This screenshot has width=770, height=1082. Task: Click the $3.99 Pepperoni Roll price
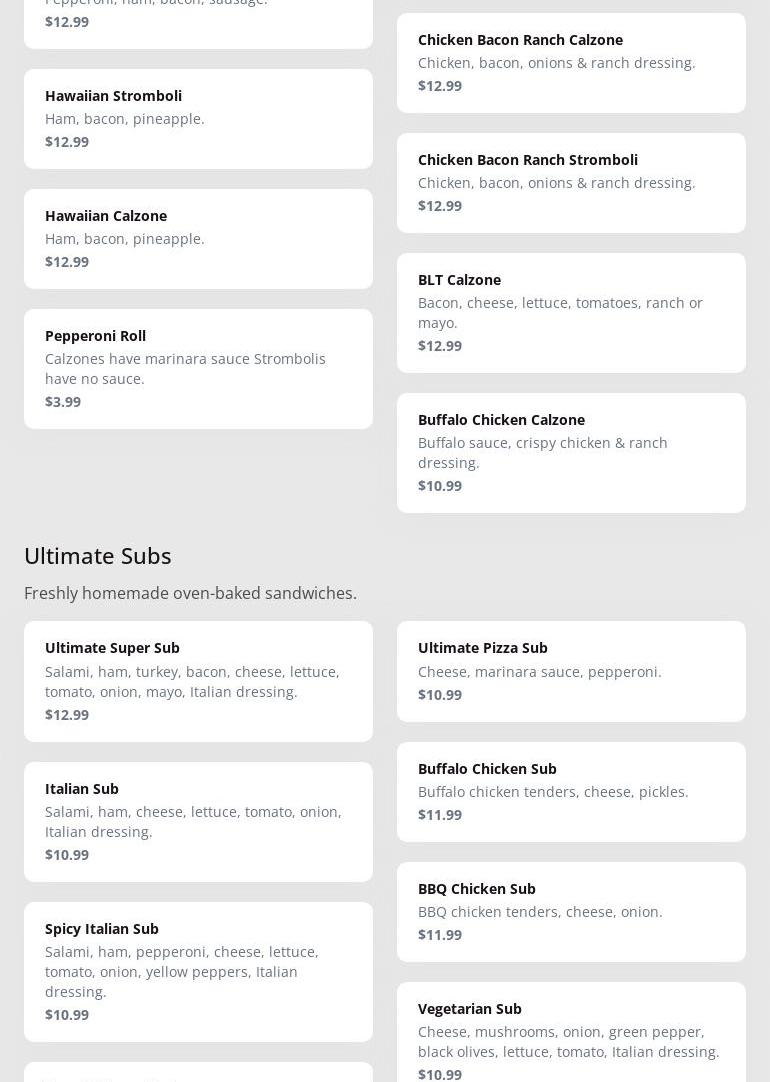click(x=63, y=401)
